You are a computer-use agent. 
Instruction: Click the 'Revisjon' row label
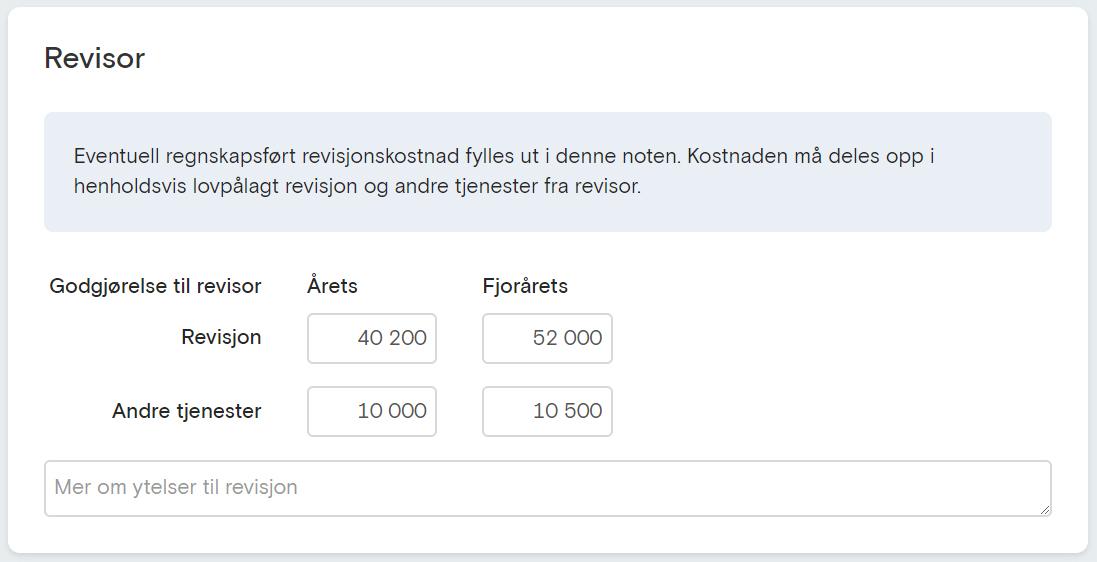221,337
